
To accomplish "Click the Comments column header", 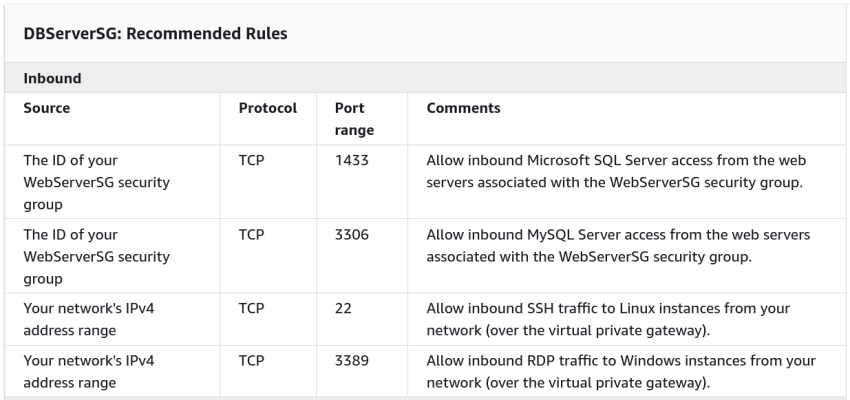I will tap(463, 108).
